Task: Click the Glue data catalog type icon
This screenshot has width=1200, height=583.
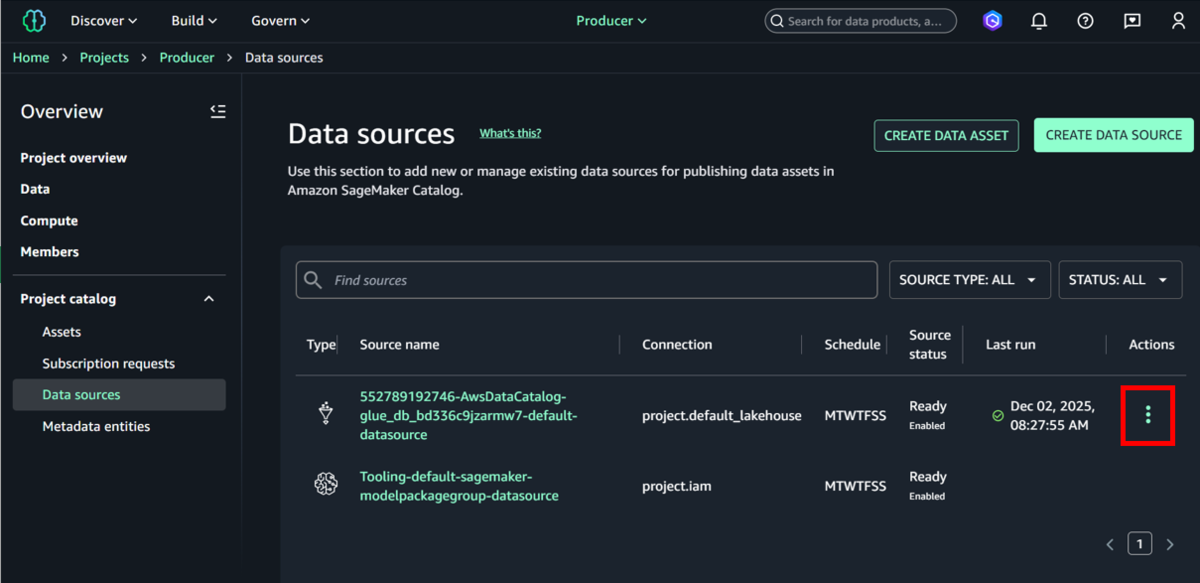Action: coord(325,414)
